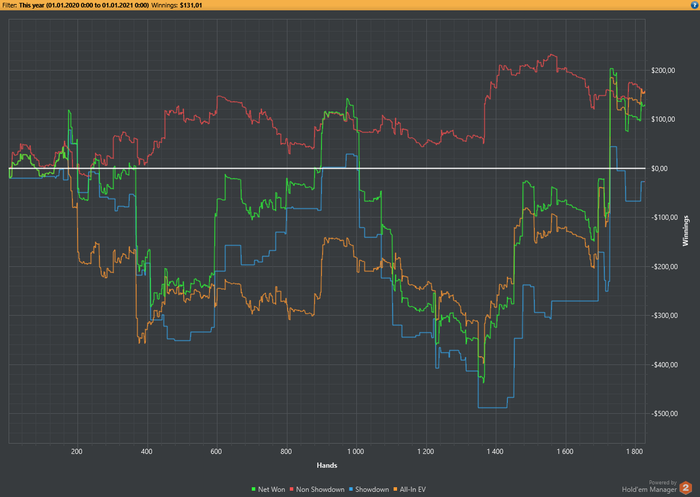Click the 400 x-axis label

(146, 451)
